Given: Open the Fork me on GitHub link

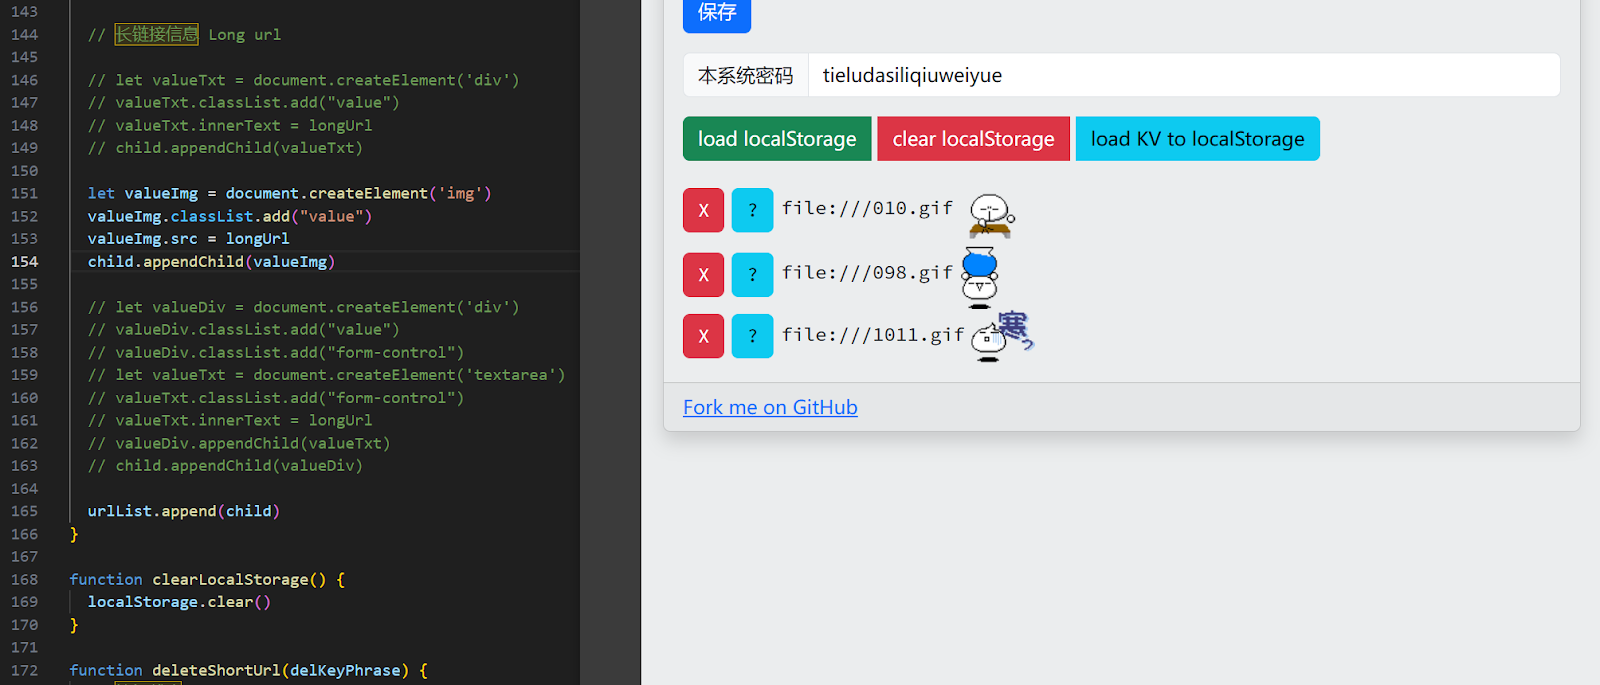Looking at the screenshot, I should tap(770, 408).
